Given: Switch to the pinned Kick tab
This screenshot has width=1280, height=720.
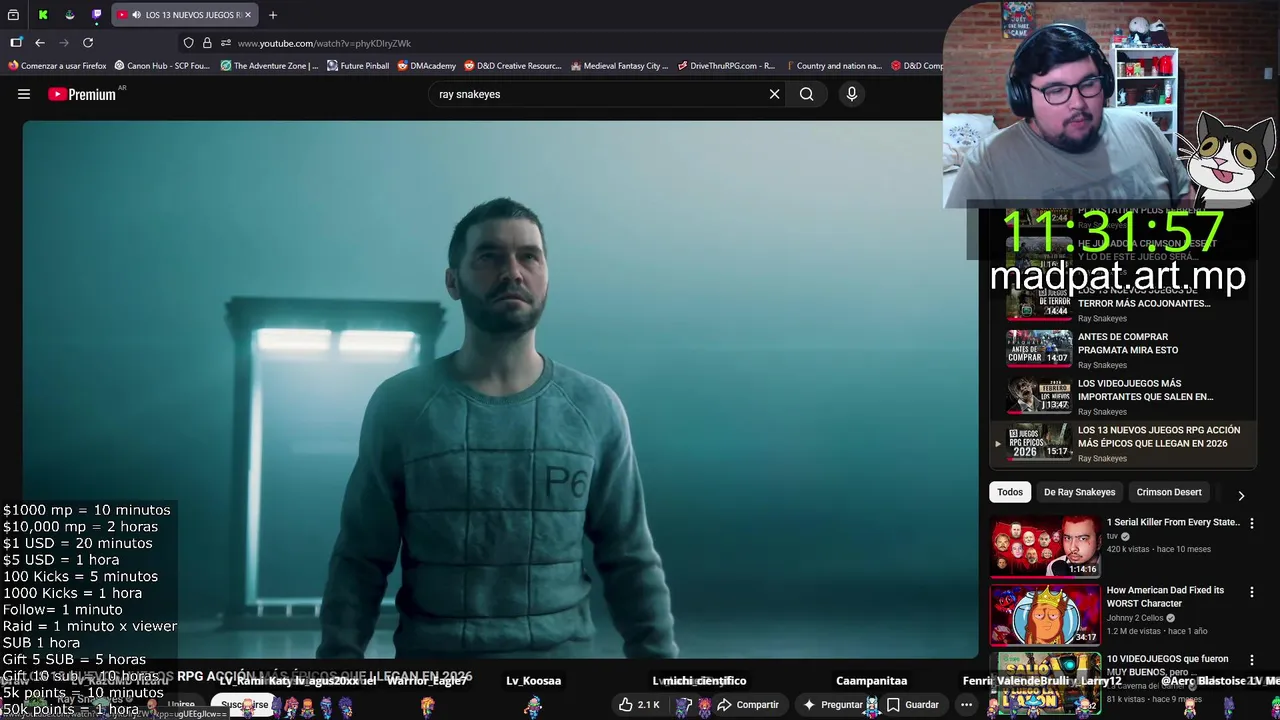Looking at the screenshot, I should (43, 15).
